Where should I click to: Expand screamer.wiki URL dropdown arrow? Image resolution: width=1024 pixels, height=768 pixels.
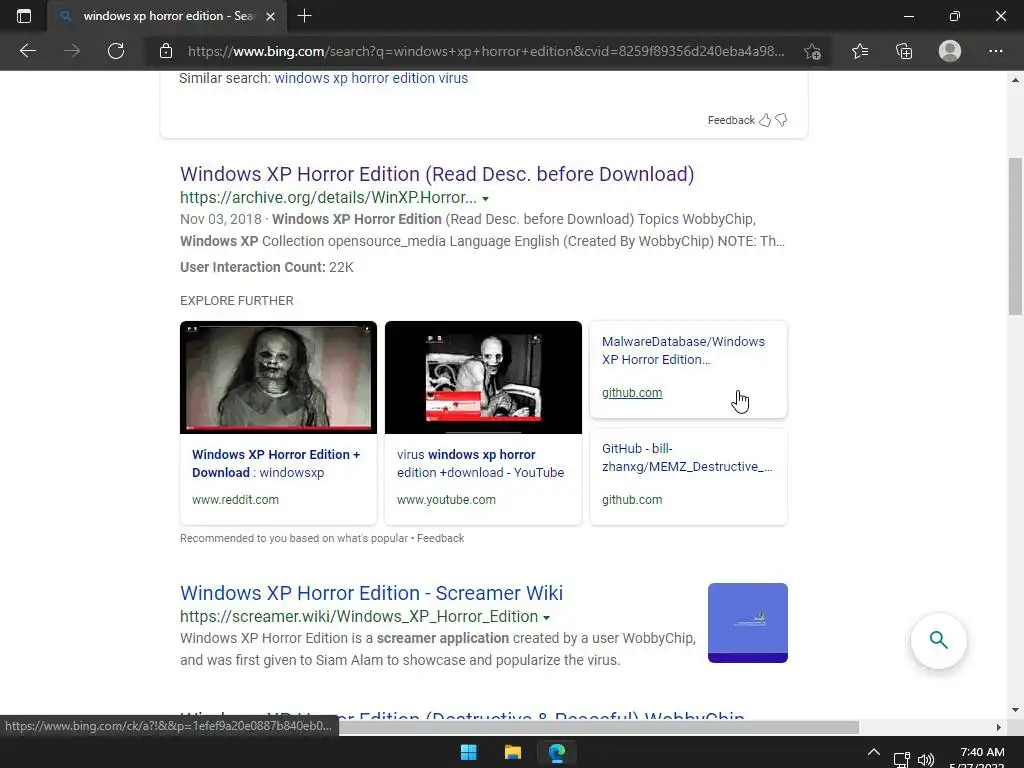click(547, 618)
